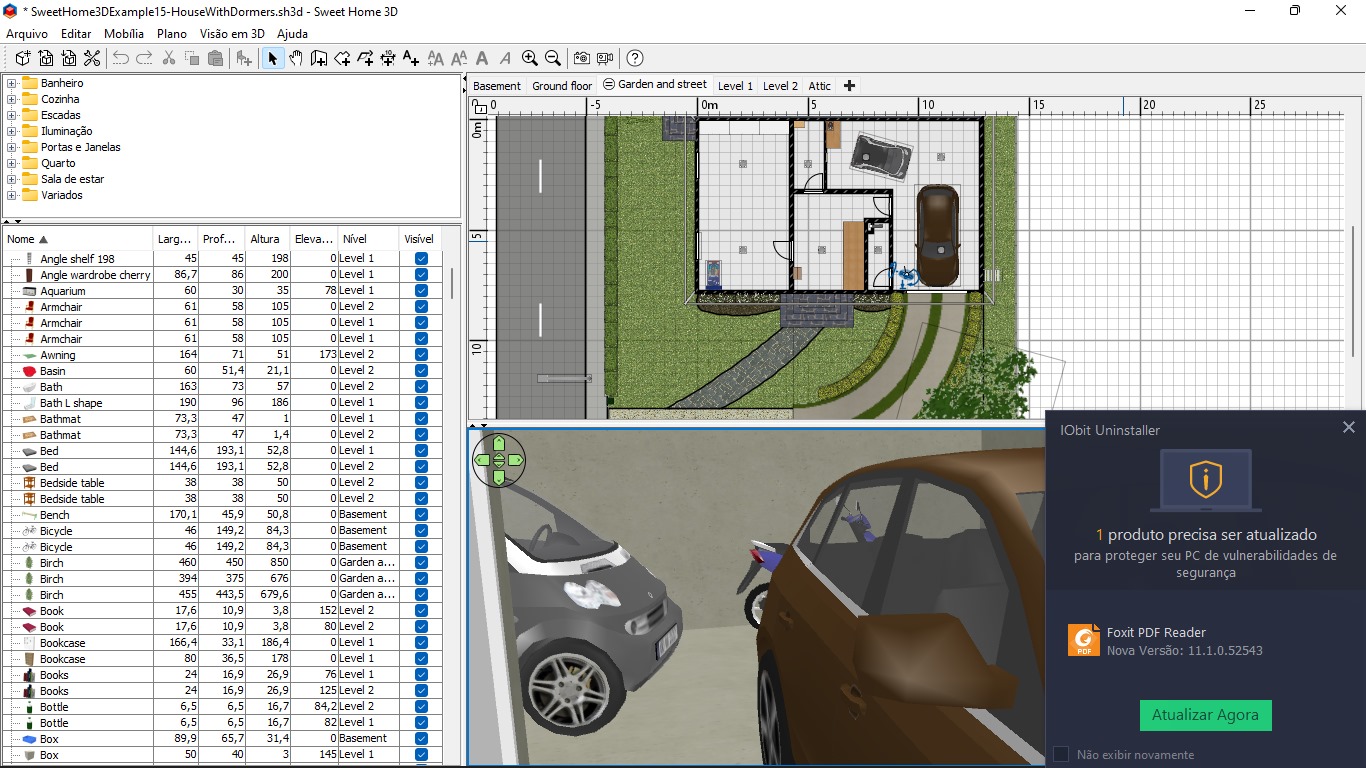Click the furniture list vertical scrollbar

(x=452, y=284)
